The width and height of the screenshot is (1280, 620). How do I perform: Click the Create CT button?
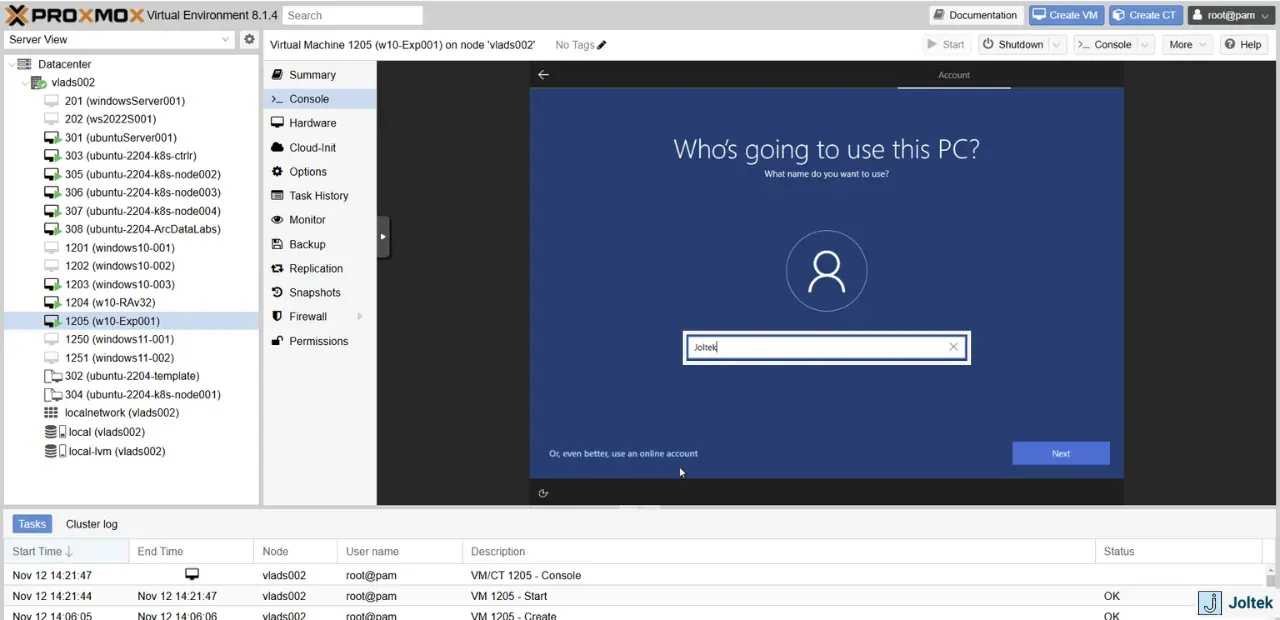tap(1146, 15)
